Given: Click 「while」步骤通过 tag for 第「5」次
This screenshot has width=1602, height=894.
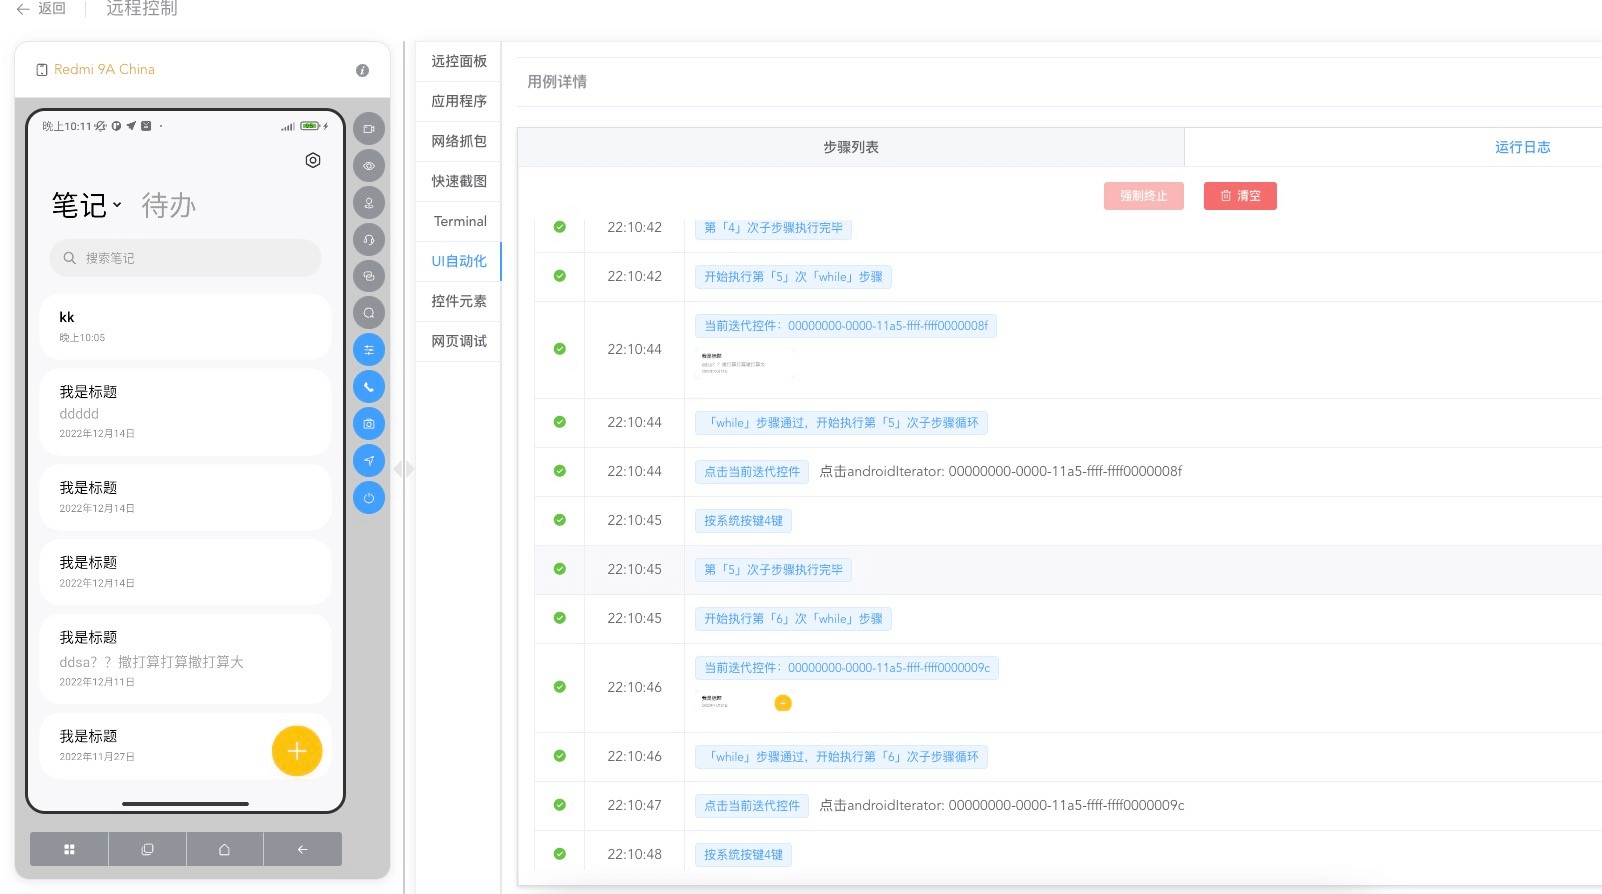Looking at the screenshot, I should coord(841,423).
